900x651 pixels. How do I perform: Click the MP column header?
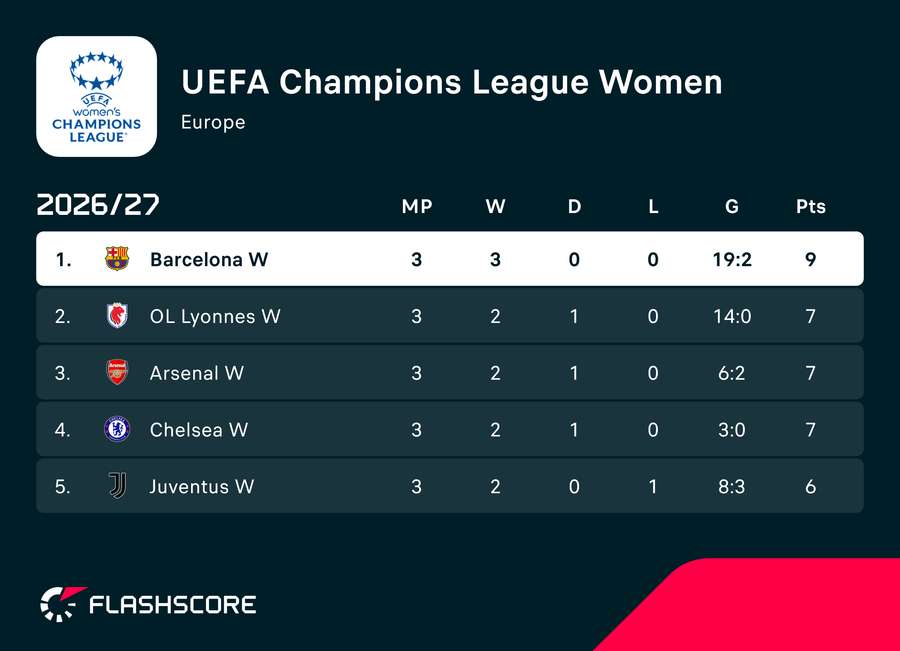coord(417,206)
